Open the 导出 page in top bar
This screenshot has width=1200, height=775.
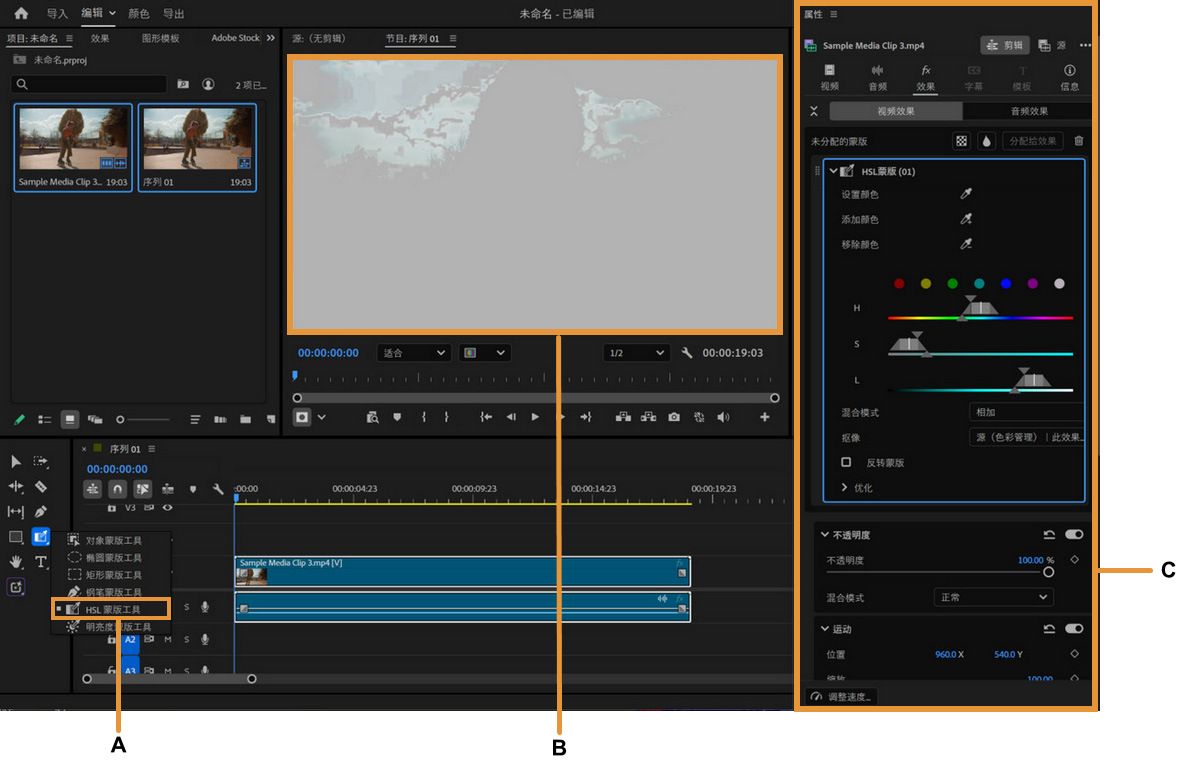point(173,13)
